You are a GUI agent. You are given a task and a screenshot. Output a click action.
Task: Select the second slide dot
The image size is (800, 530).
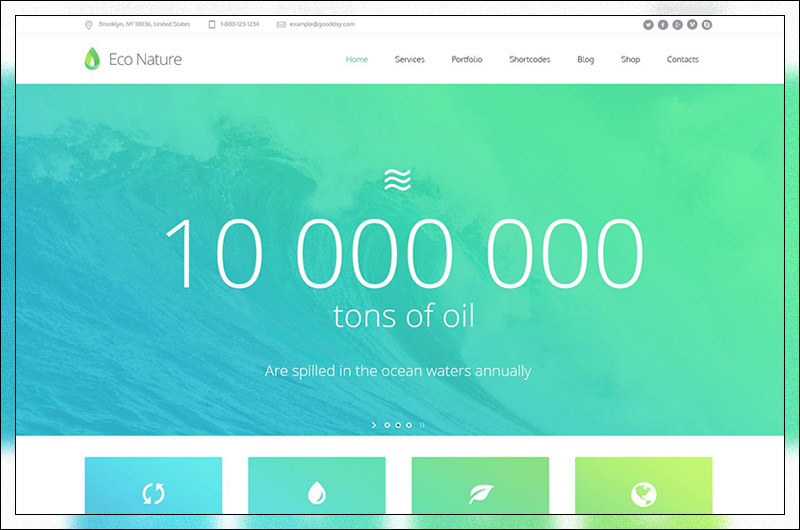398,425
